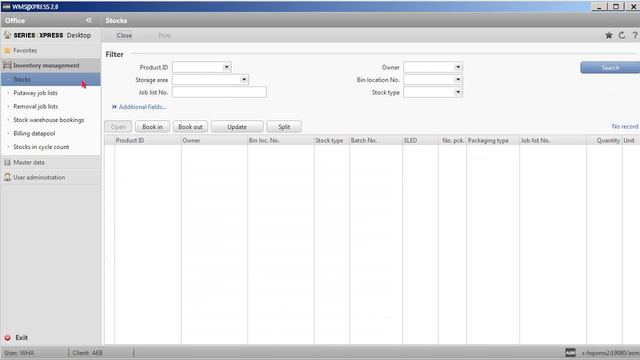640x360 pixels.
Task: Click the Favorites star icon in sidebar
Action: coord(7,50)
